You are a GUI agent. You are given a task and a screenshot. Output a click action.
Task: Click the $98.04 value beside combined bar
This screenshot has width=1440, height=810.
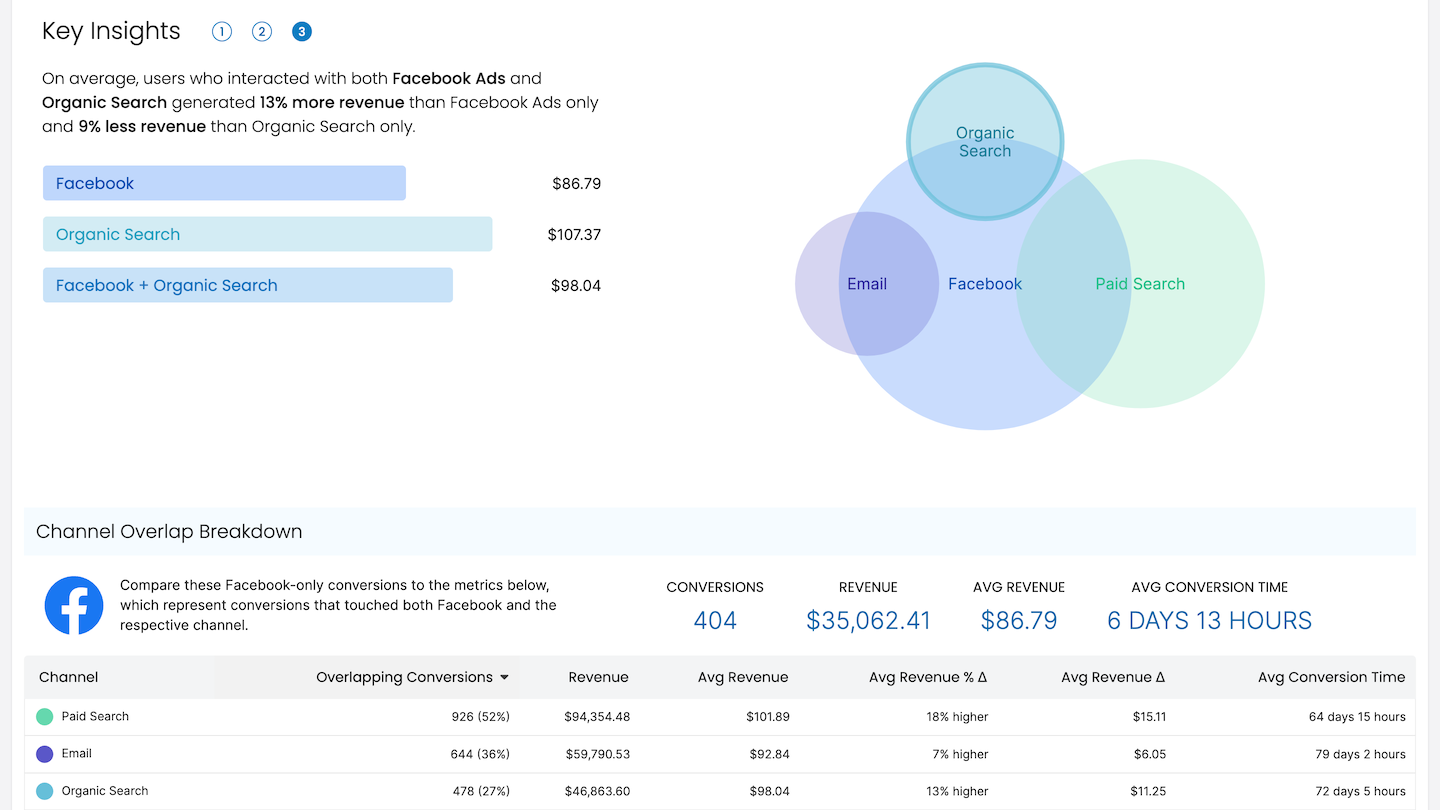pos(576,286)
